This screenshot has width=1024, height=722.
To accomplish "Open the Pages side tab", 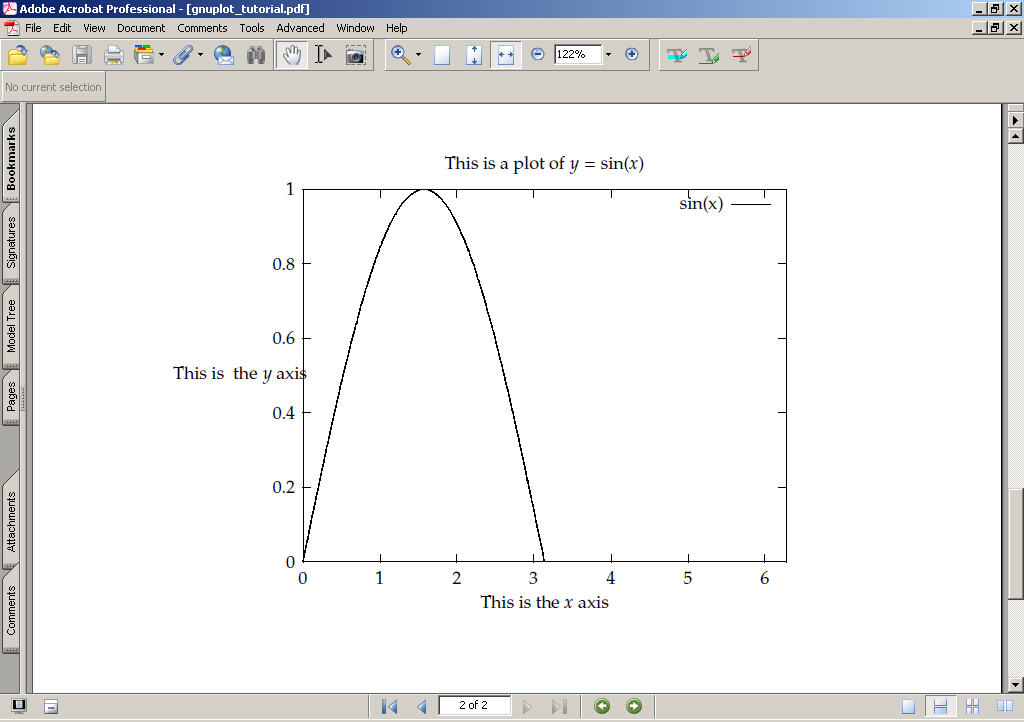I will tap(10, 397).
